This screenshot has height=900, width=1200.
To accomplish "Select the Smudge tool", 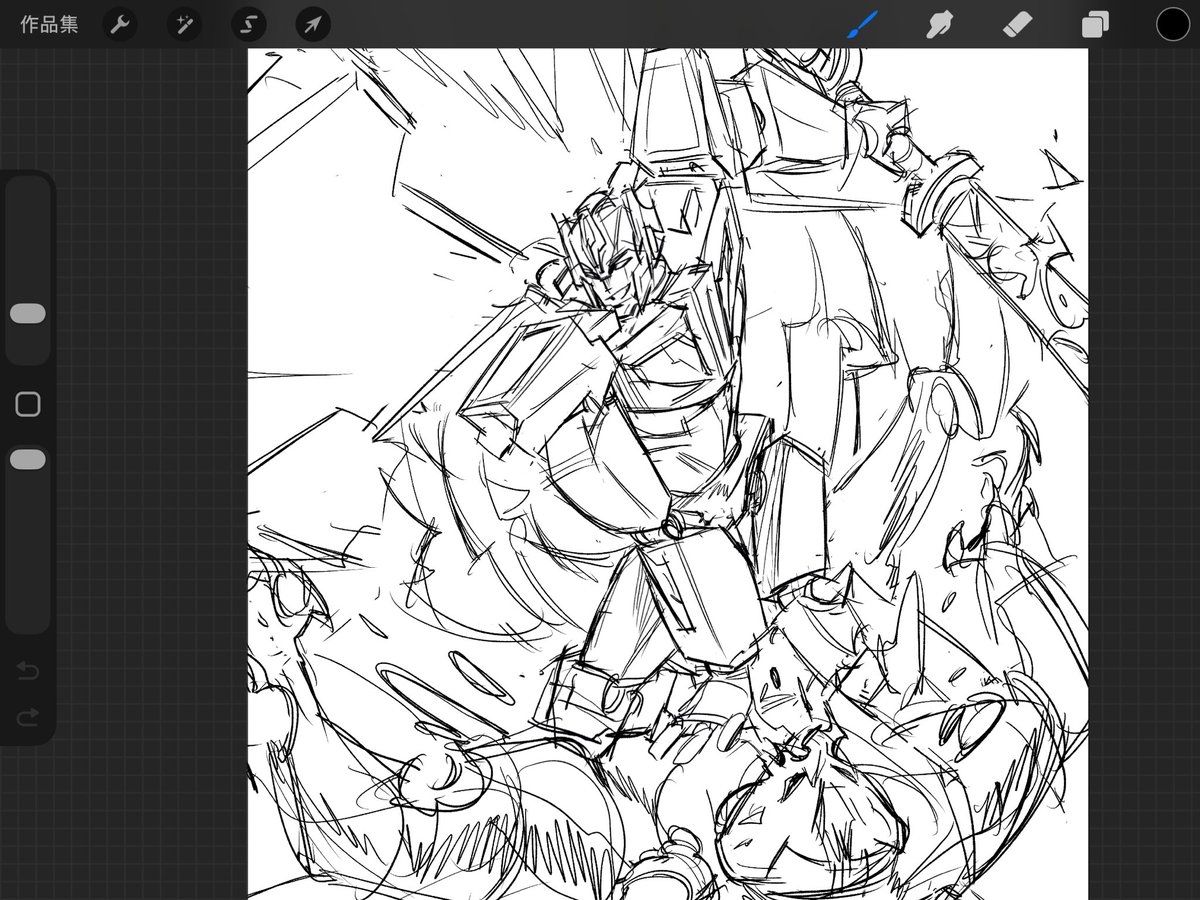I will tap(939, 24).
